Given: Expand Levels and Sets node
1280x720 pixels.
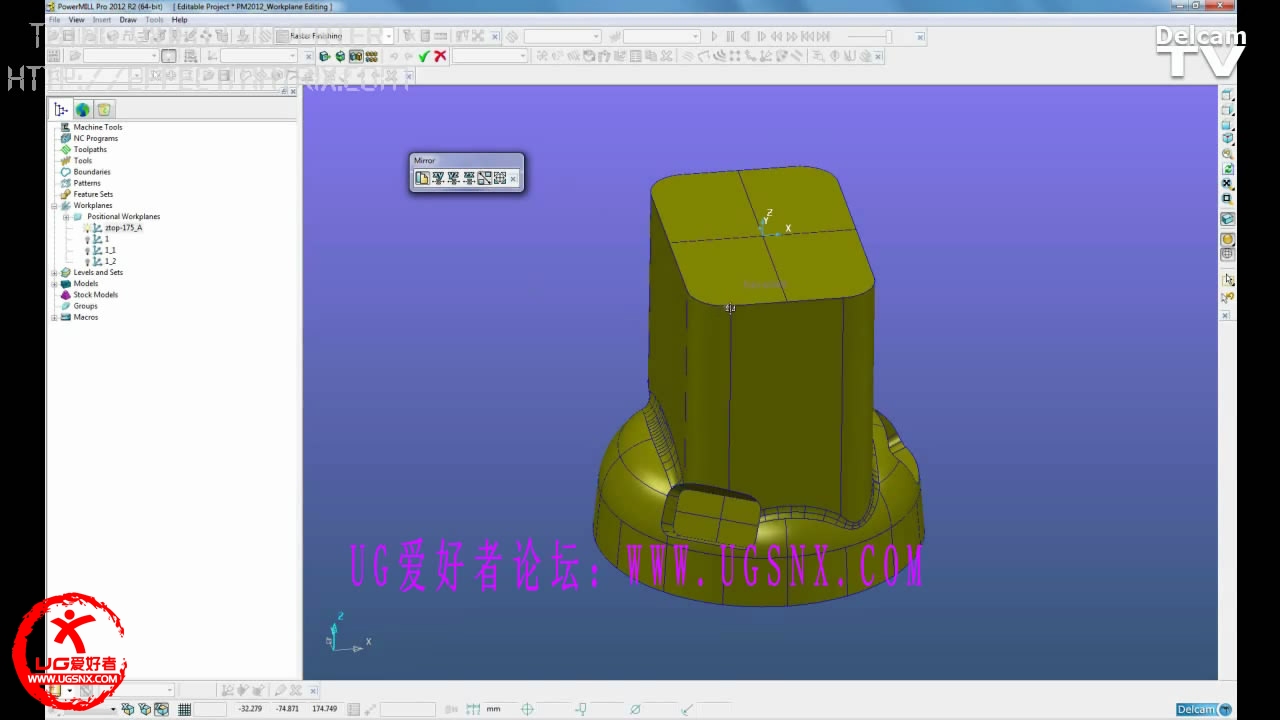Looking at the screenshot, I should (55, 273).
